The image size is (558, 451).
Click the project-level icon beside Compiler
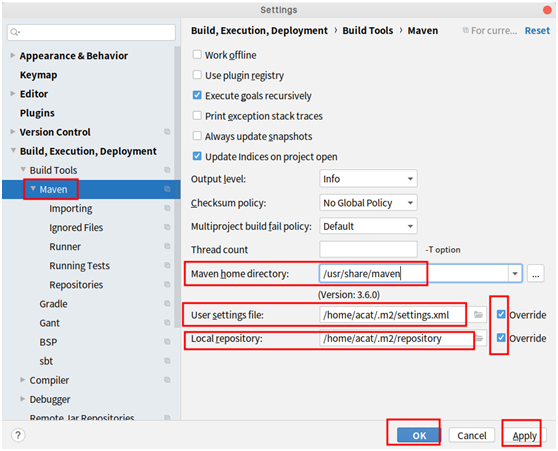click(167, 380)
